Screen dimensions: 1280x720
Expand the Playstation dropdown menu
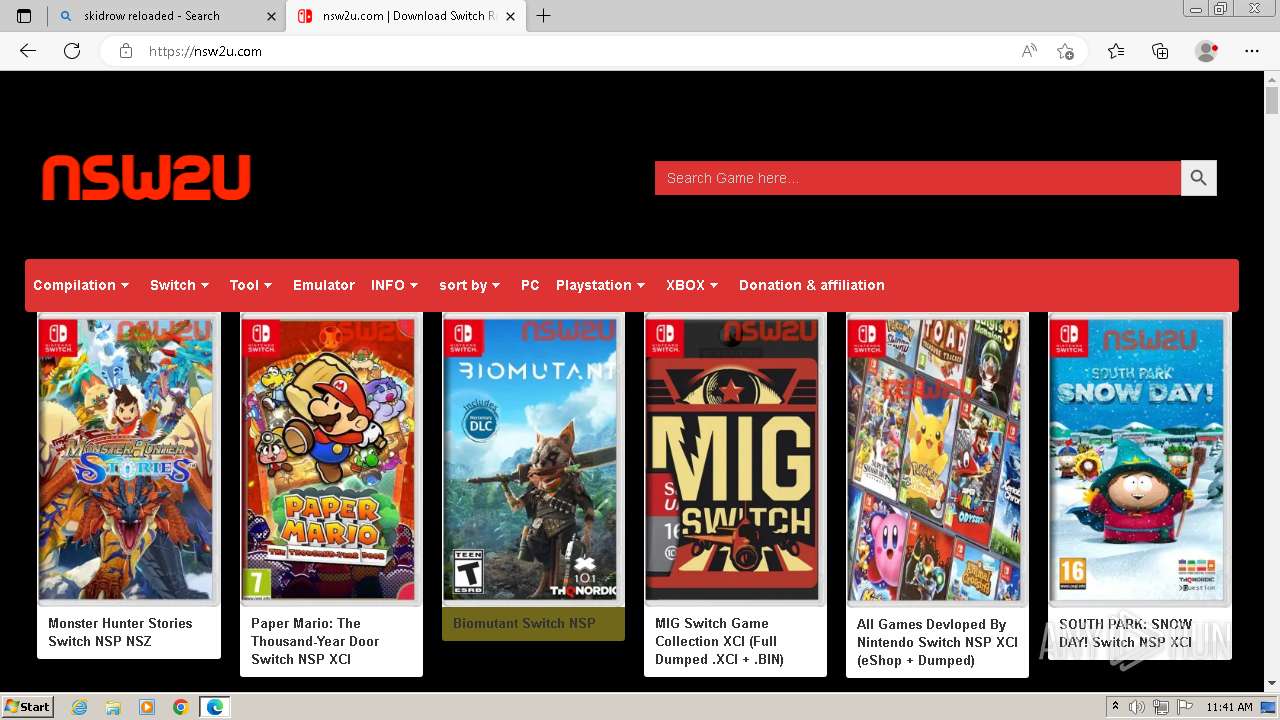(x=601, y=285)
